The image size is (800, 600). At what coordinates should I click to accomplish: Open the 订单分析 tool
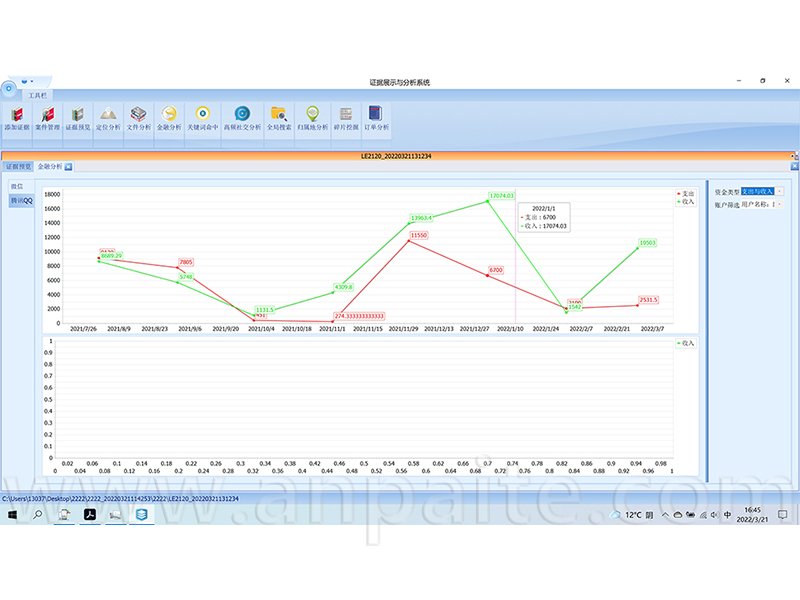[375, 118]
